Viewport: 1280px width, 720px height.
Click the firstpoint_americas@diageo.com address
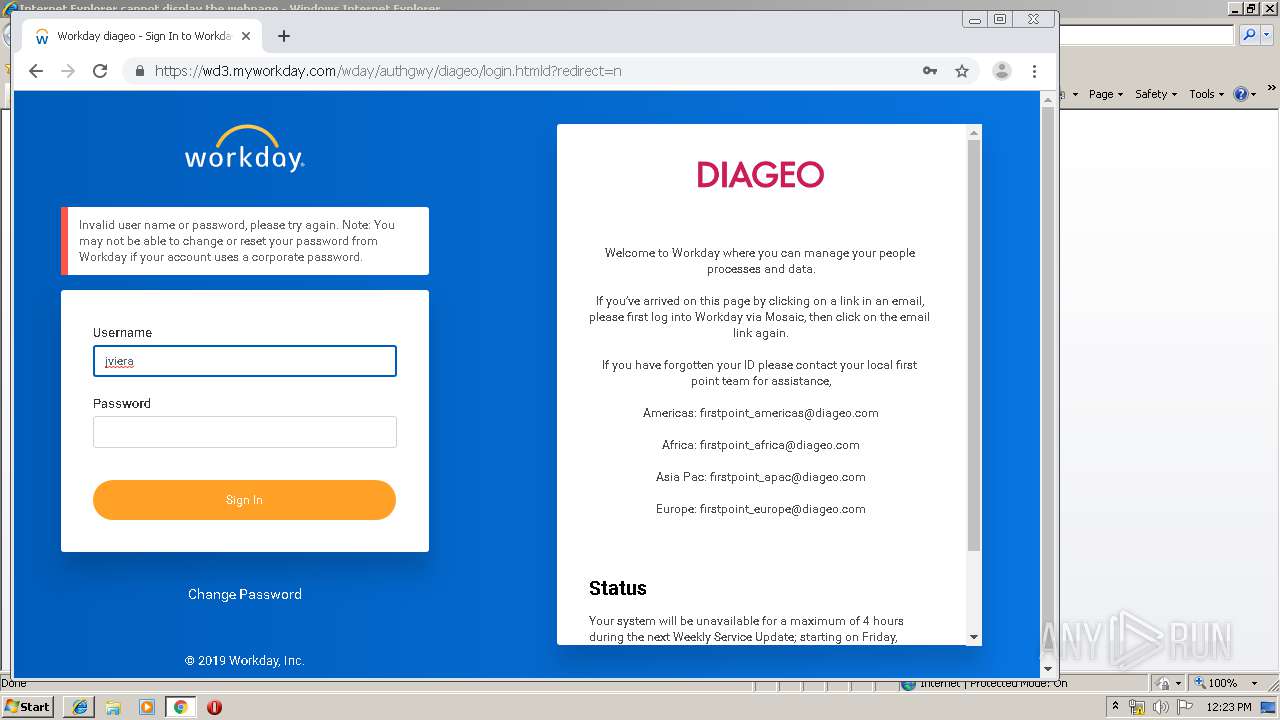[789, 413]
